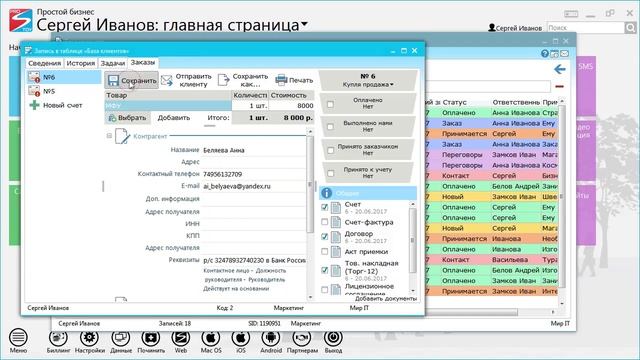Open Настройки gear icon

pos(89,338)
